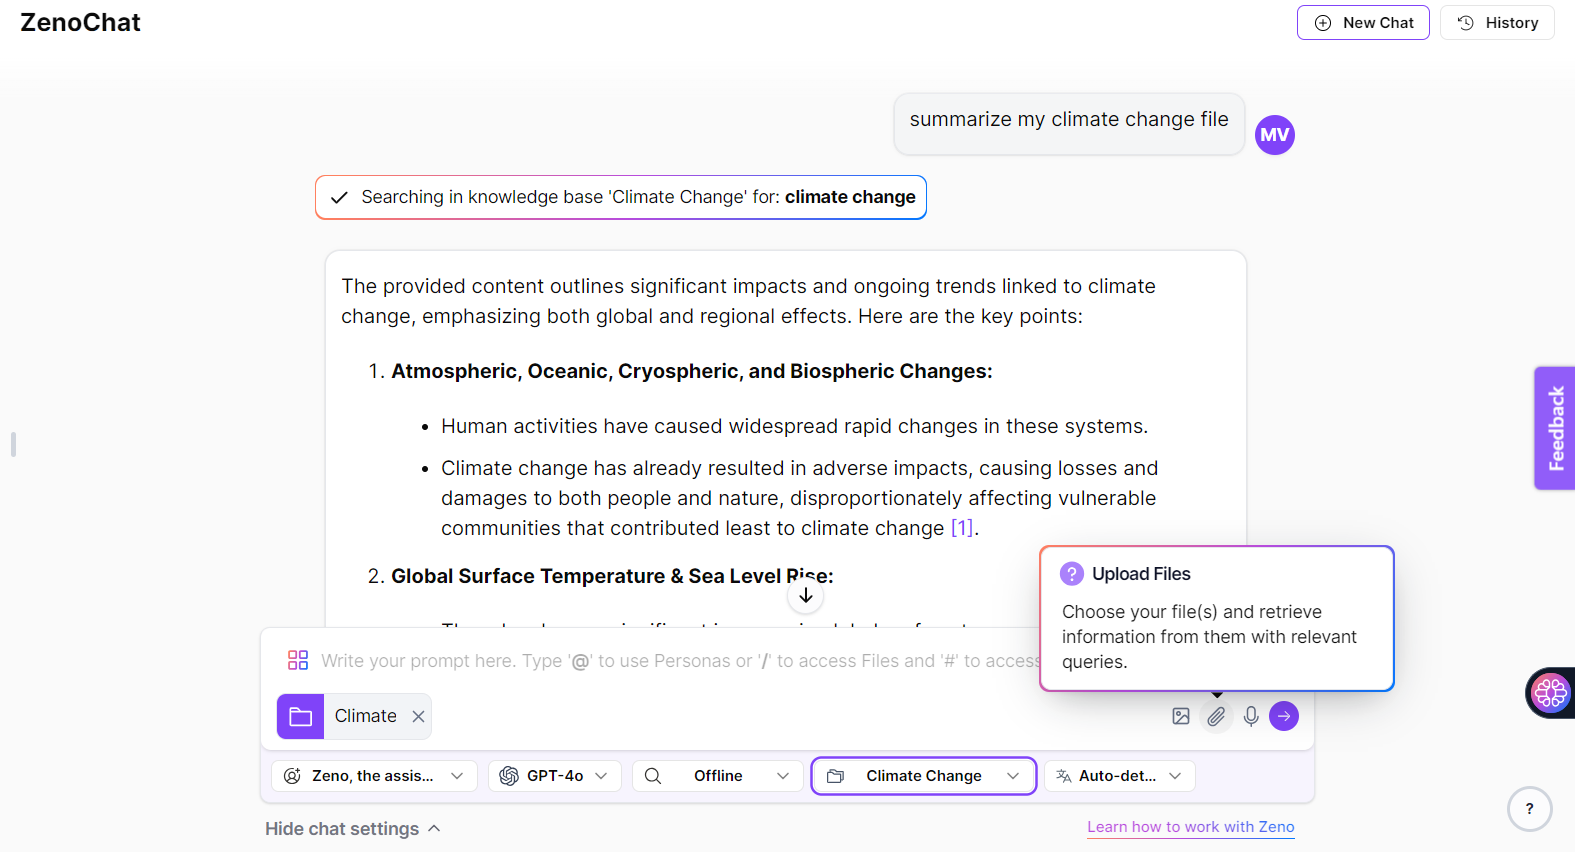Expand the Climate Change knowledge base dropdown

[923, 776]
